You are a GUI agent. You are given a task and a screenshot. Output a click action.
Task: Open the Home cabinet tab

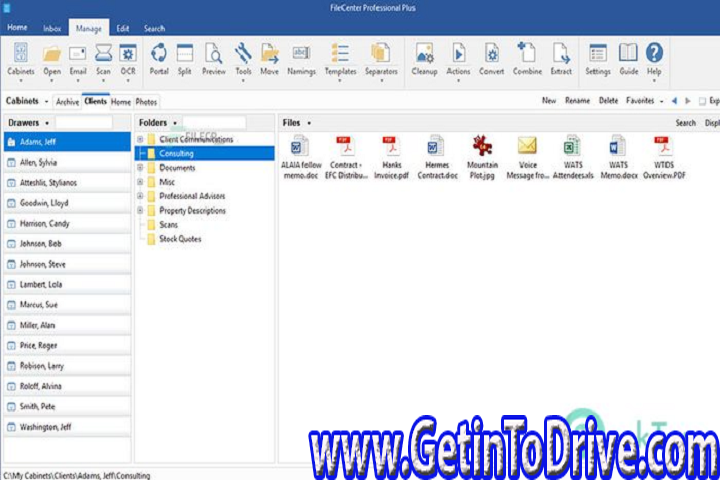121,102
